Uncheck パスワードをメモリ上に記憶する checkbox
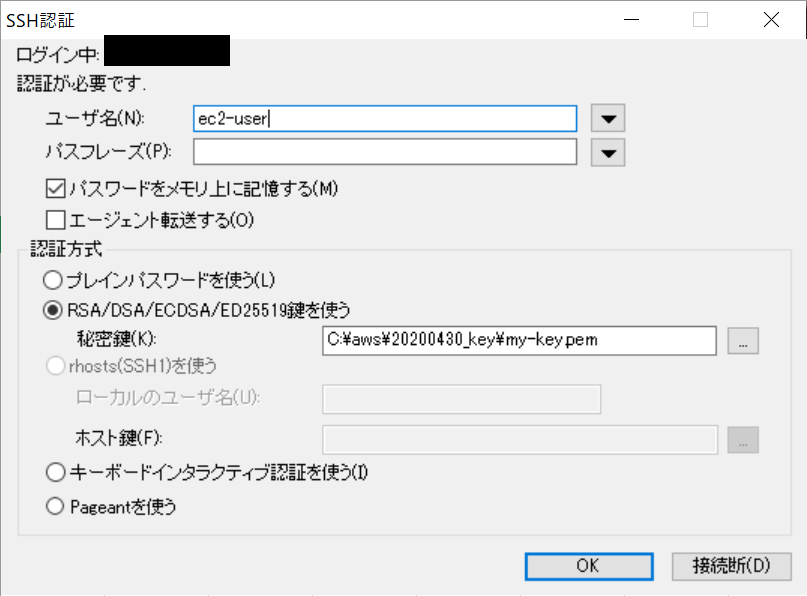The width and height of the screenshot is (807, 596). coord(56,188)
